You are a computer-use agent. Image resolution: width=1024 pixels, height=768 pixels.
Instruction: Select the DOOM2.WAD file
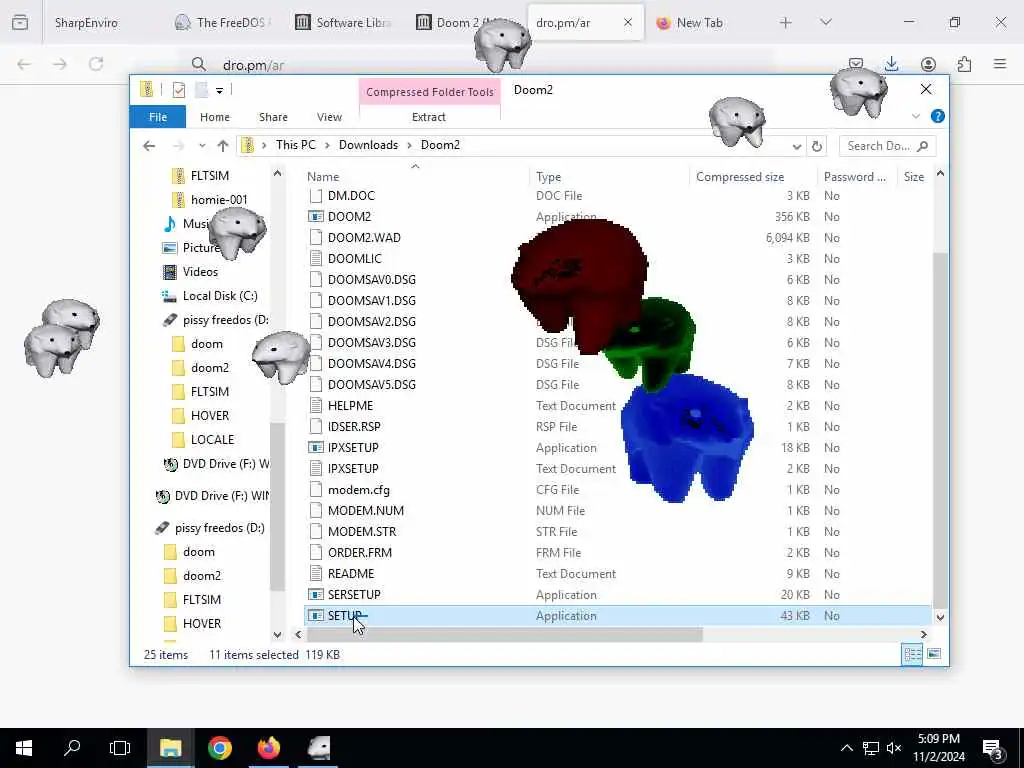click(x=364, y=238)
